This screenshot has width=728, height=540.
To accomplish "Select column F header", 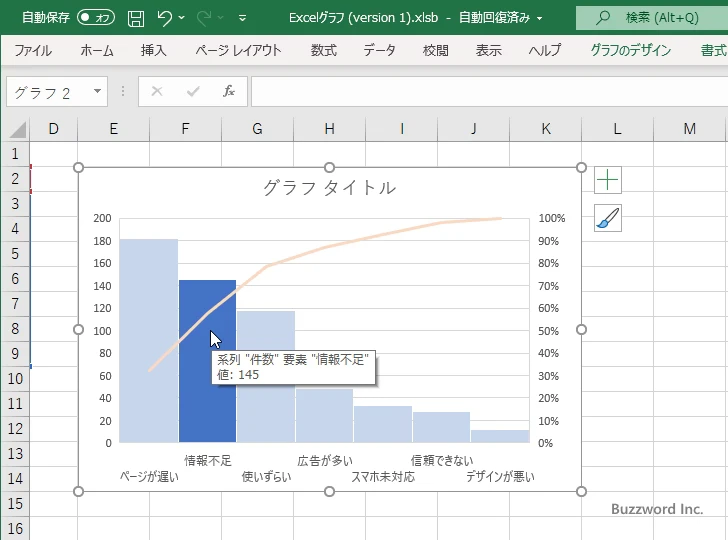I will point(185,129).
